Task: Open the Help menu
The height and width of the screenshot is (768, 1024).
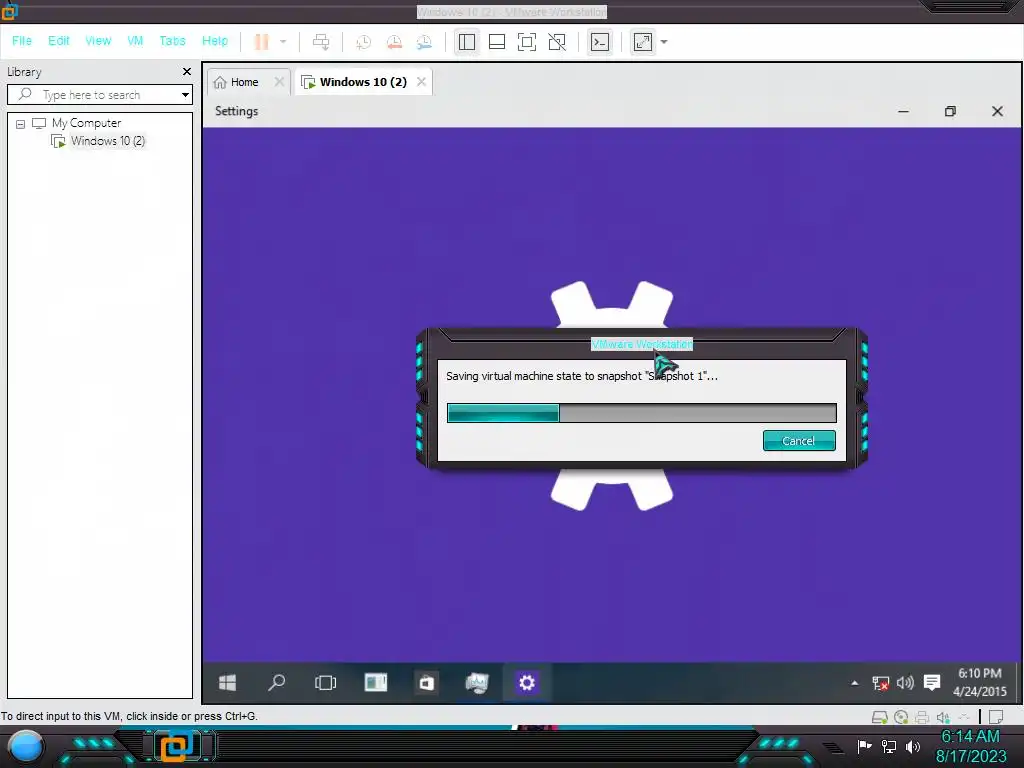Action: 215,40
